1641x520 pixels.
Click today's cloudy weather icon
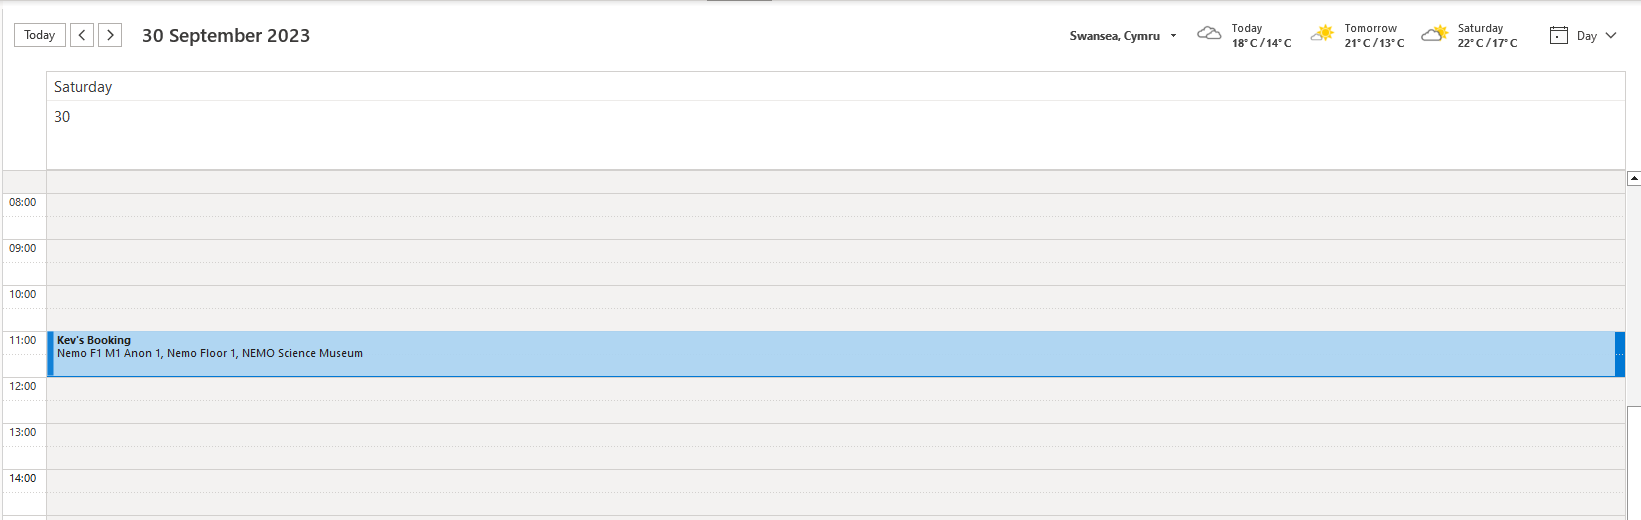(1209, 34)
